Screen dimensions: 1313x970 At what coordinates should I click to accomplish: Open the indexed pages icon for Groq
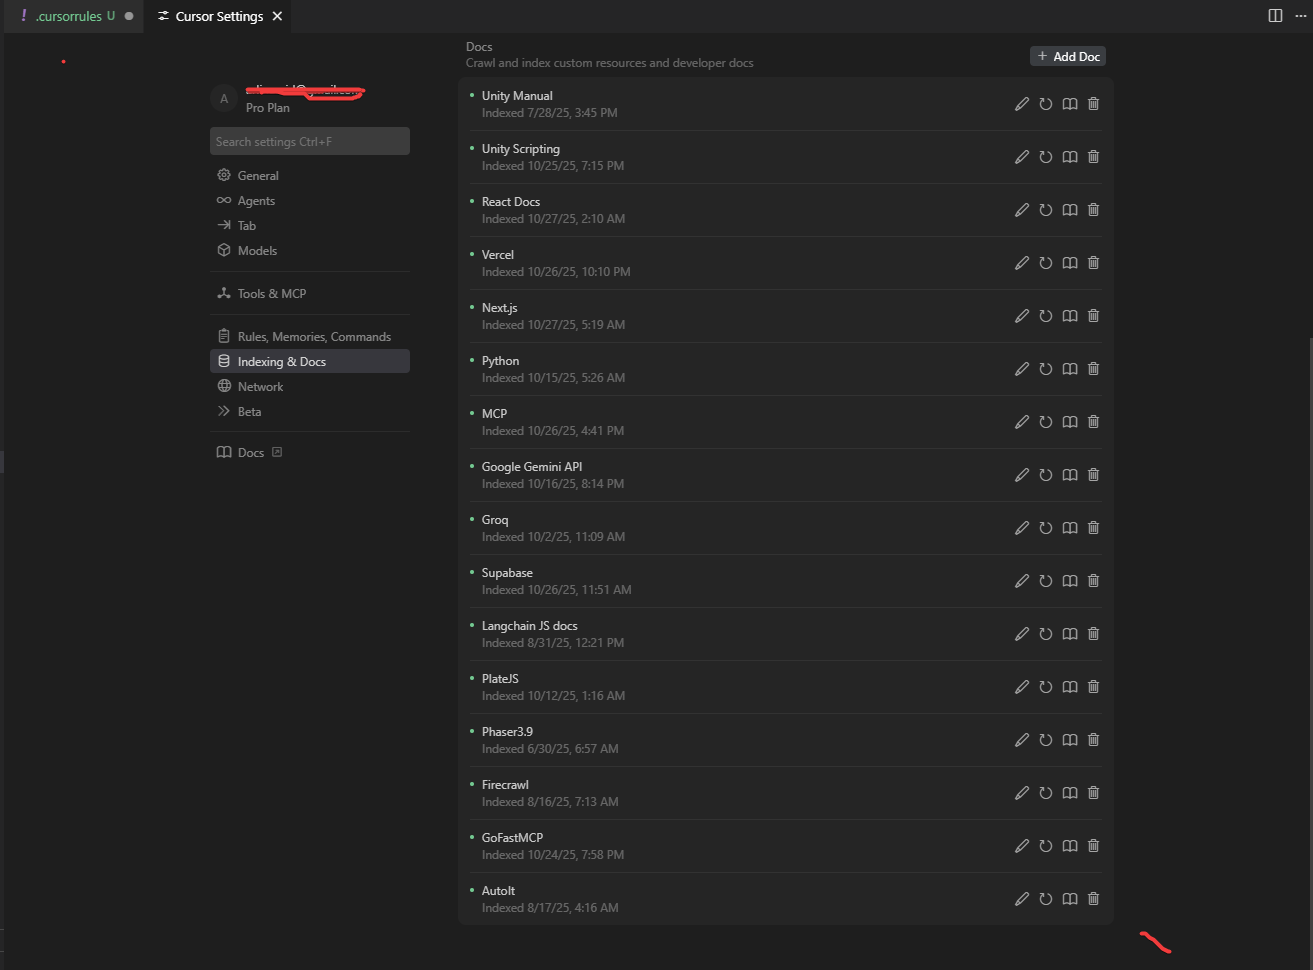(x=1069, y=528)
